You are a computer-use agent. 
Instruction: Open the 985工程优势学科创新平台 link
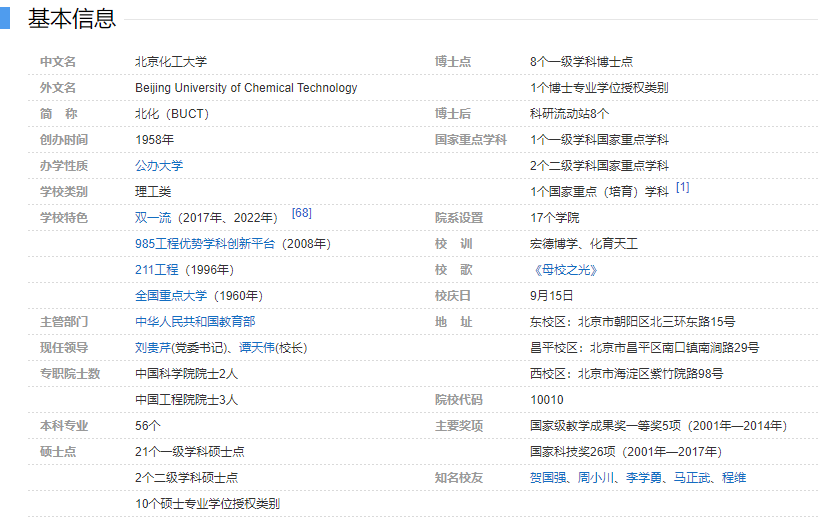205,244
